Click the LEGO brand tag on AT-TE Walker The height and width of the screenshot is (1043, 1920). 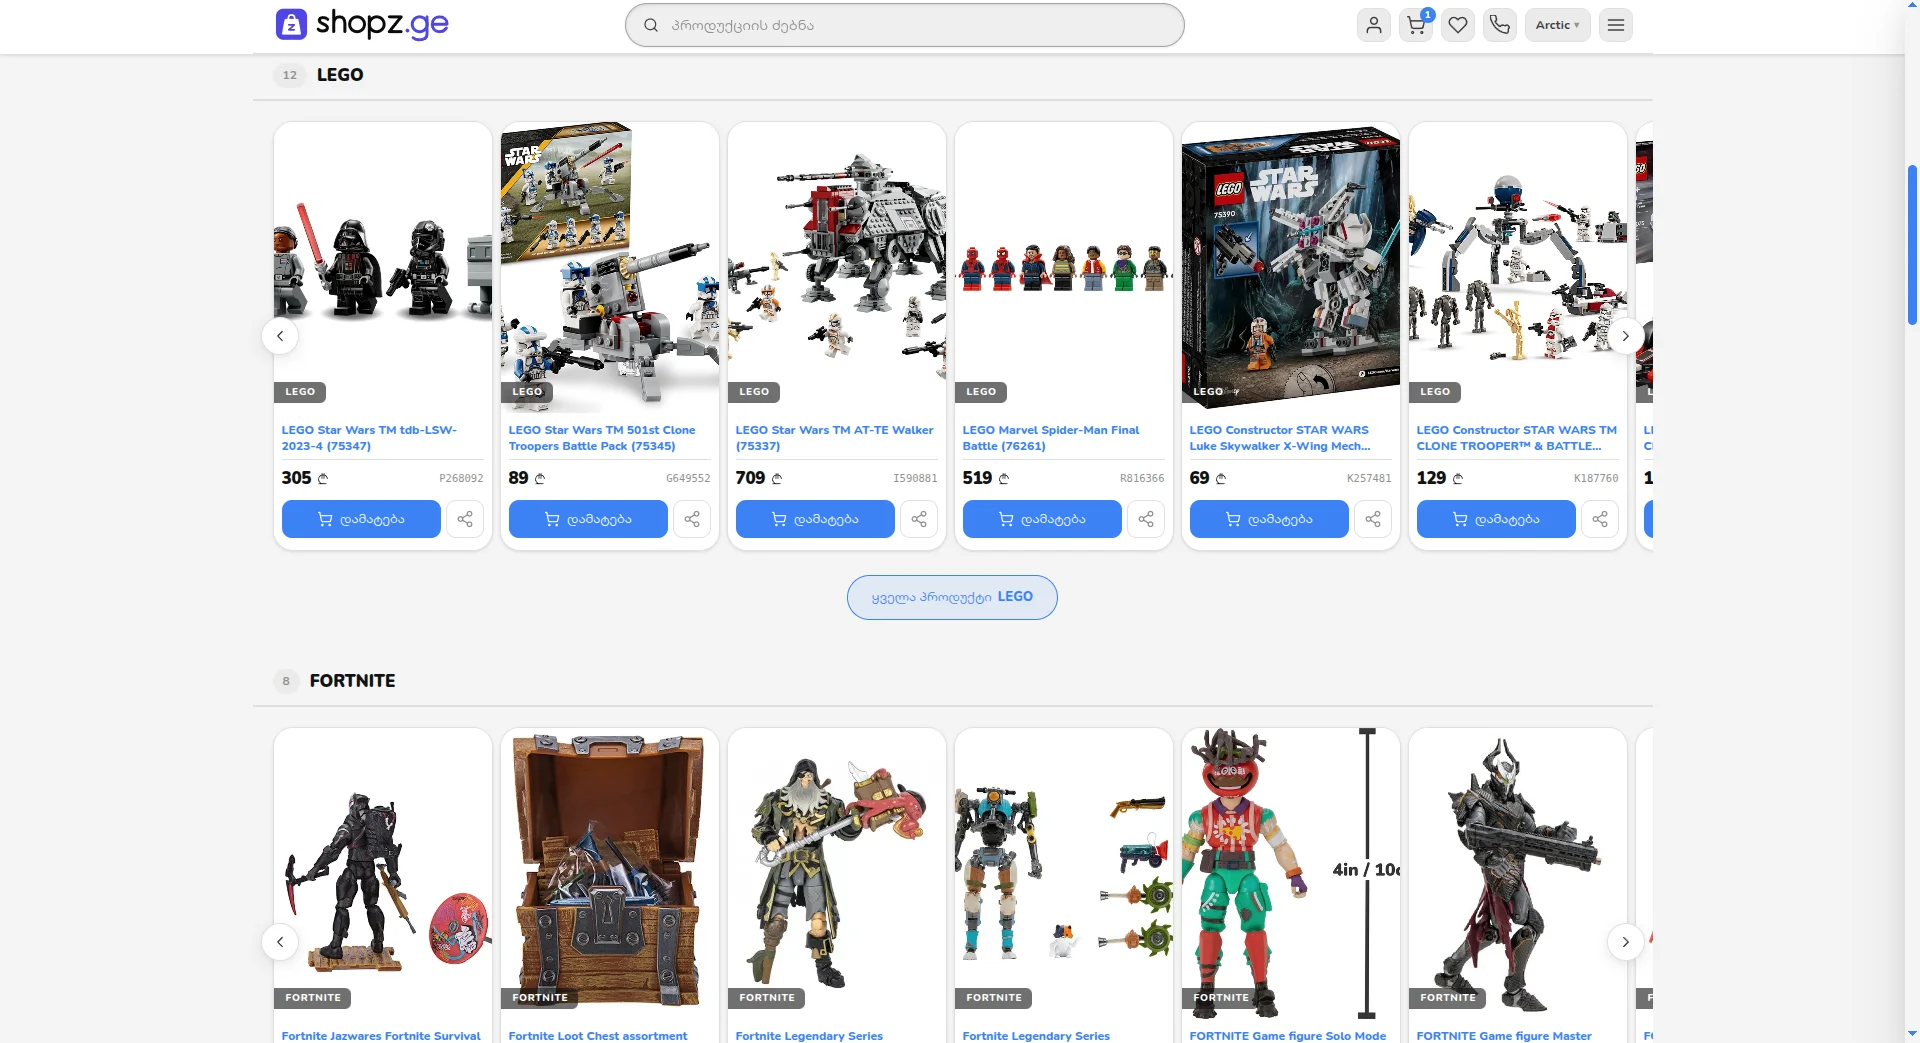(754, 392)
